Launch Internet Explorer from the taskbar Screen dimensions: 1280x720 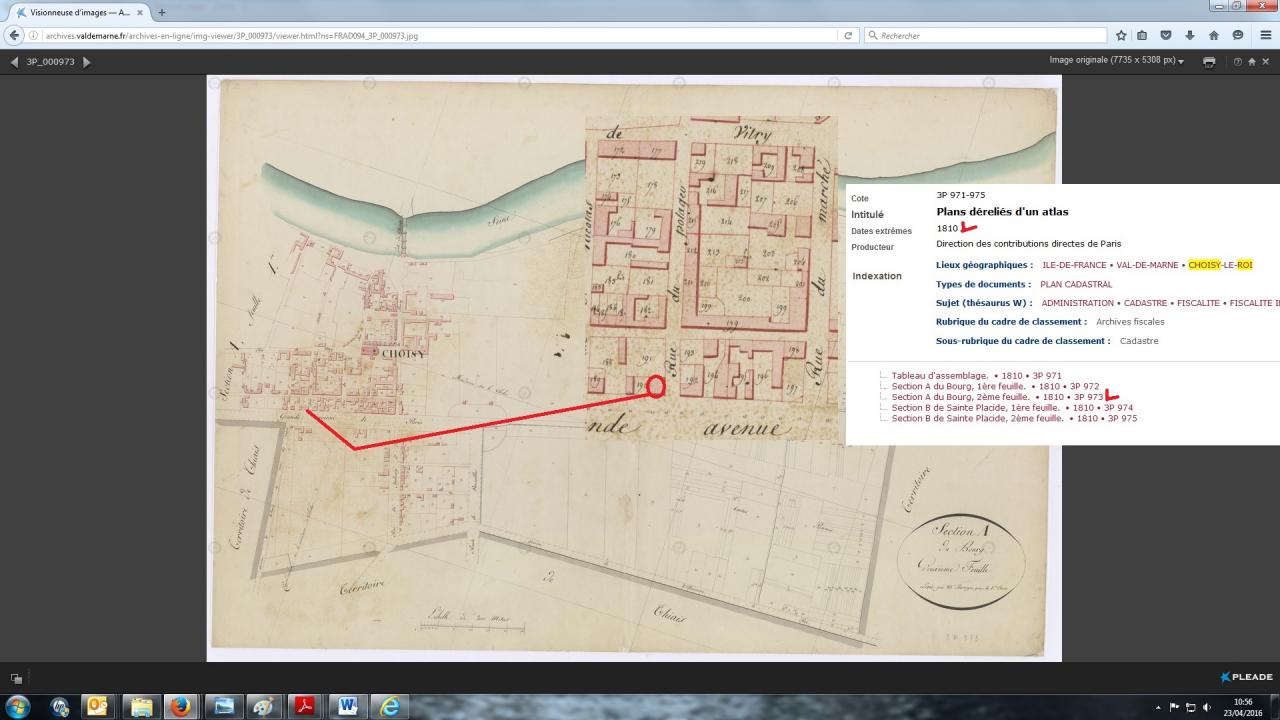[388, 706]
